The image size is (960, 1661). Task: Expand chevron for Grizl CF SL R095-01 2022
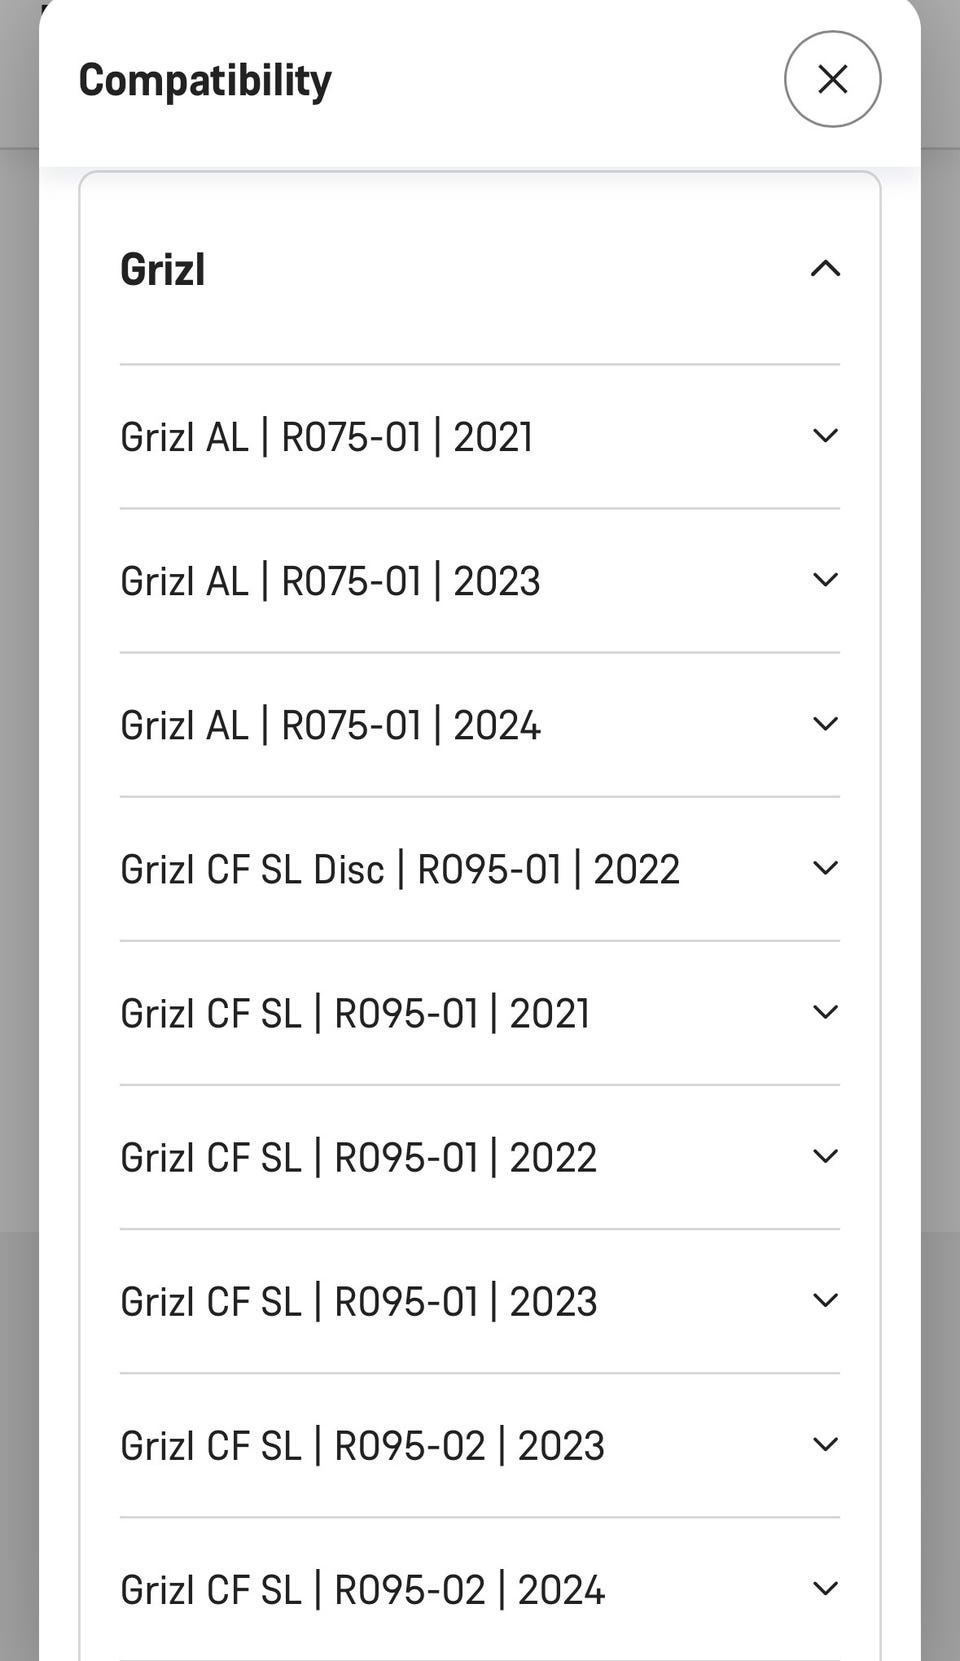(x=825, y=1156)
